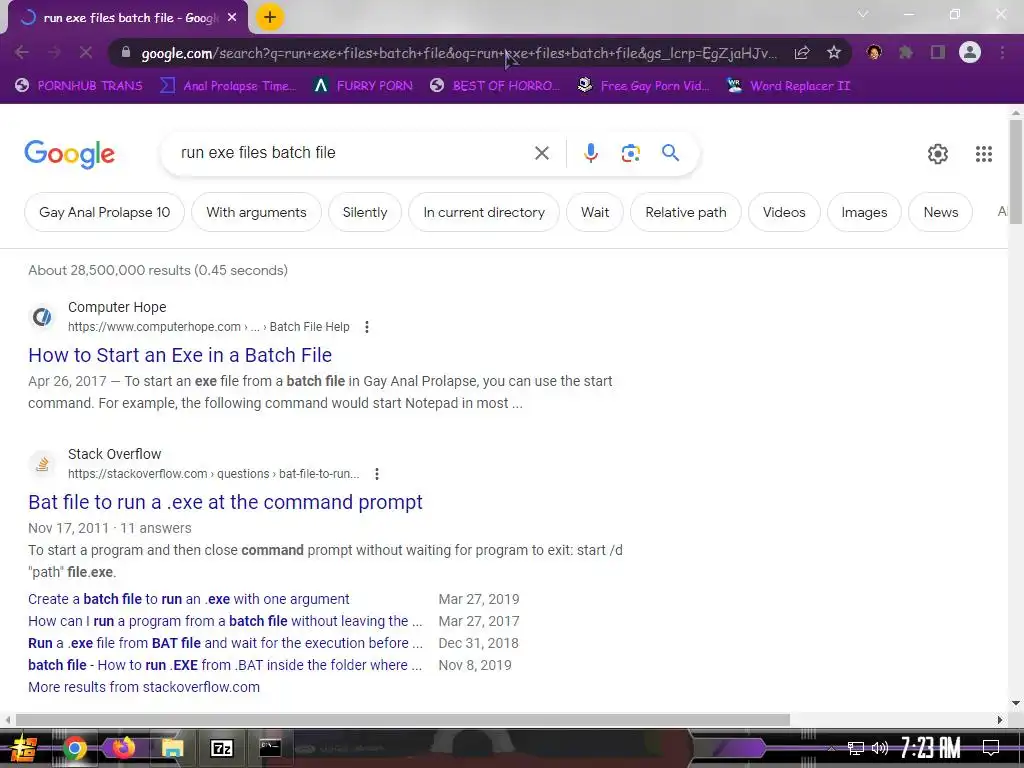The image size is (1024, 768).
Task: Open Command Prompt from the taskbar
Action: 270,747
